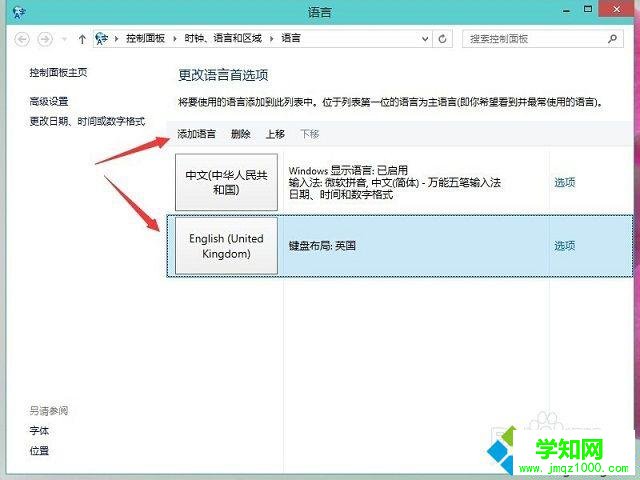The width and height of the screenshot is (640, 480).
Task: Open recent locations dropdown arrow
Action: (64, 39)
